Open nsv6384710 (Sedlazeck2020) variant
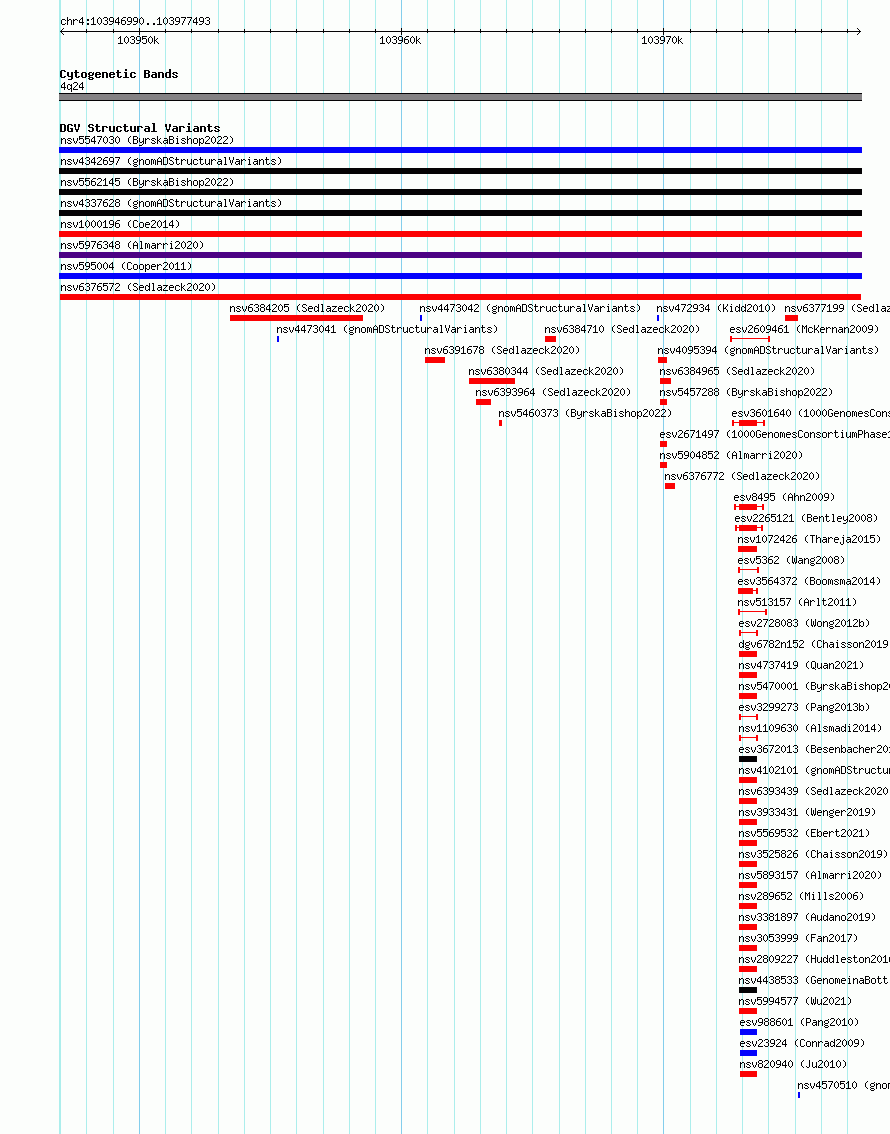 pyautogui.click(x=622, y=329)
